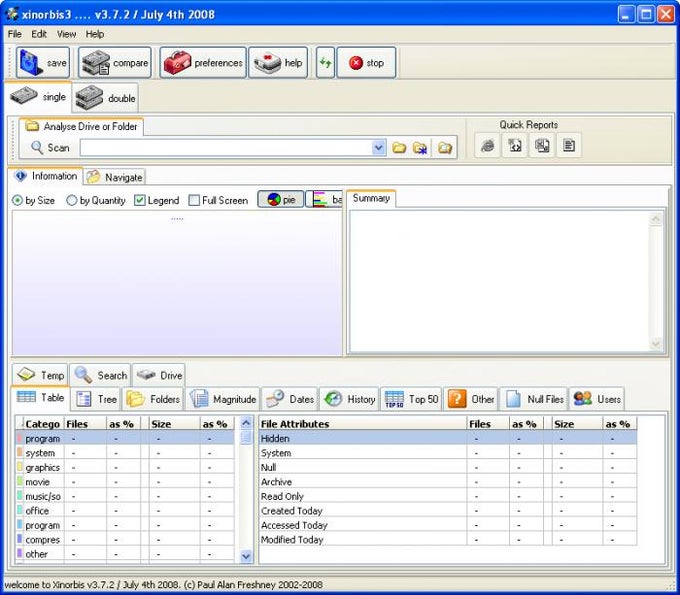
Task: Select the Information tab
Action: (x=46, y=176)
